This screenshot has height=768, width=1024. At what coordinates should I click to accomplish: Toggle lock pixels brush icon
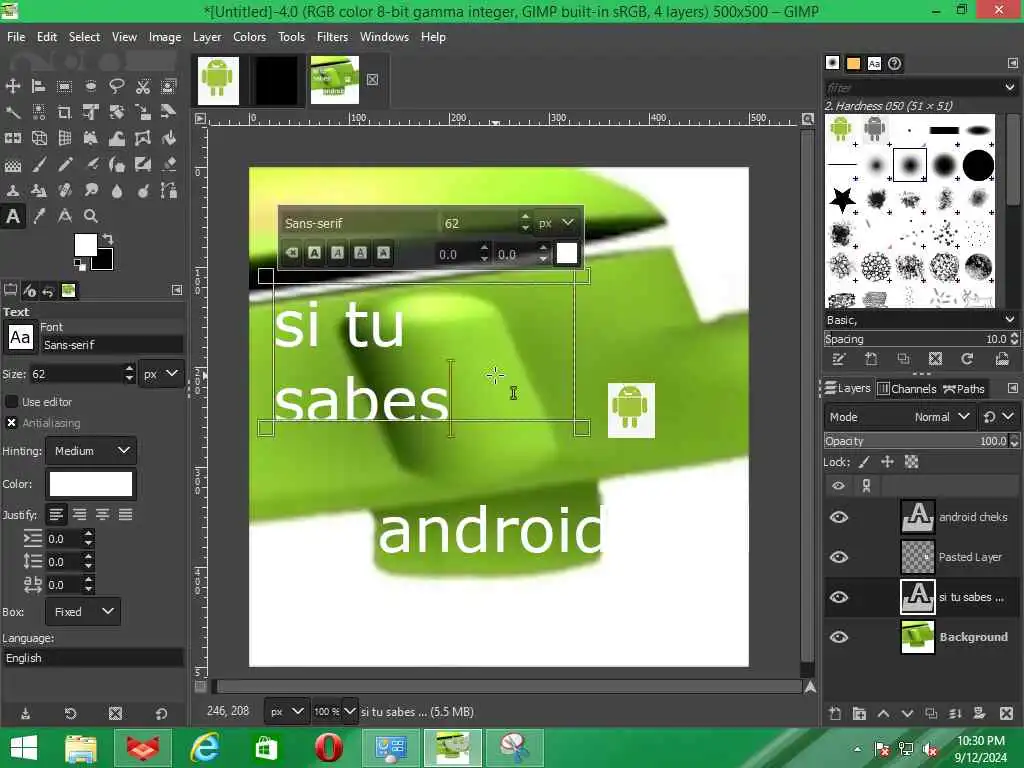[x=864, y=462]
